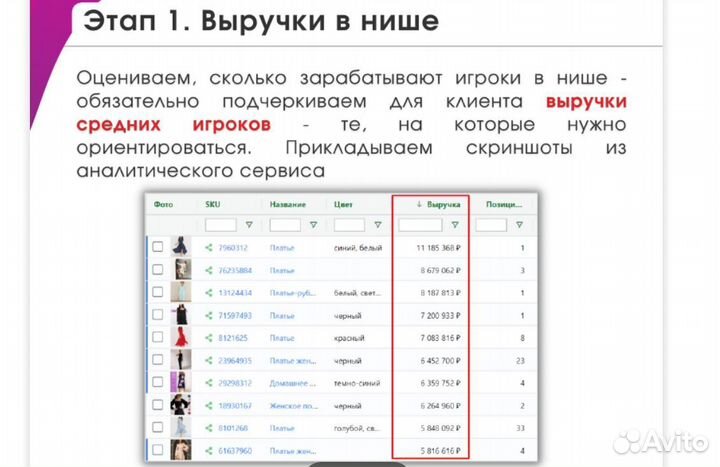The width and height of the screenshot is (720, 467).
Task: Click the Выручка filter input field
Action: [x=420, y=225]
